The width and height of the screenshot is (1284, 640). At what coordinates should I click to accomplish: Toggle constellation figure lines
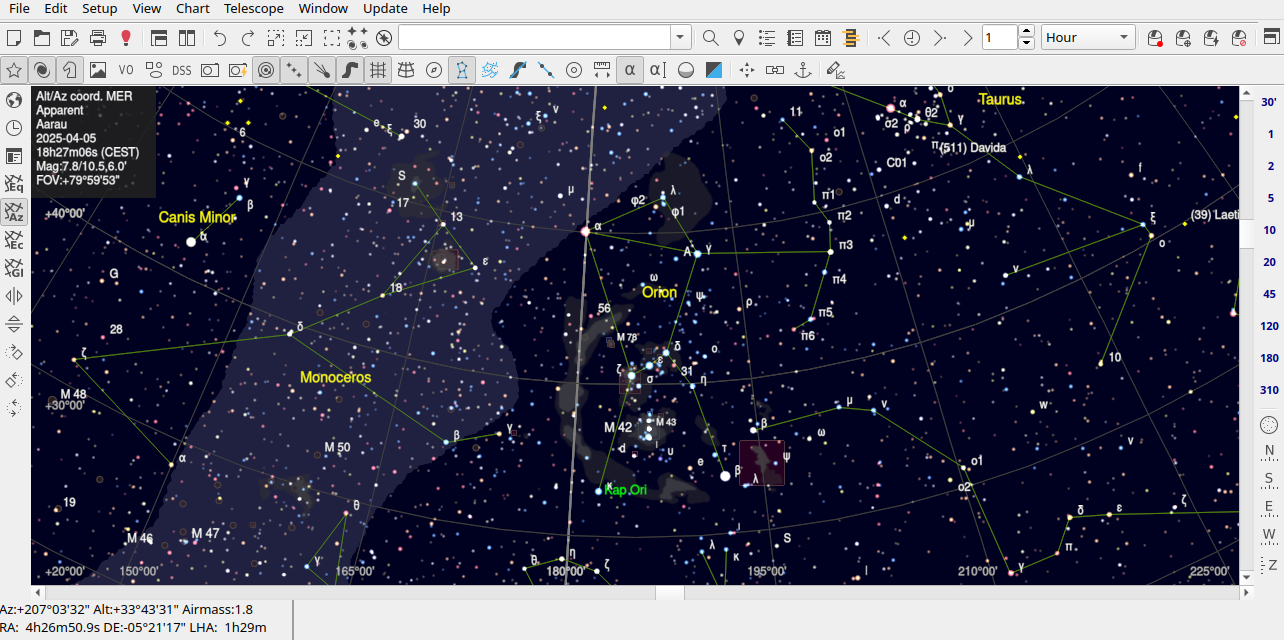[461, 70]
